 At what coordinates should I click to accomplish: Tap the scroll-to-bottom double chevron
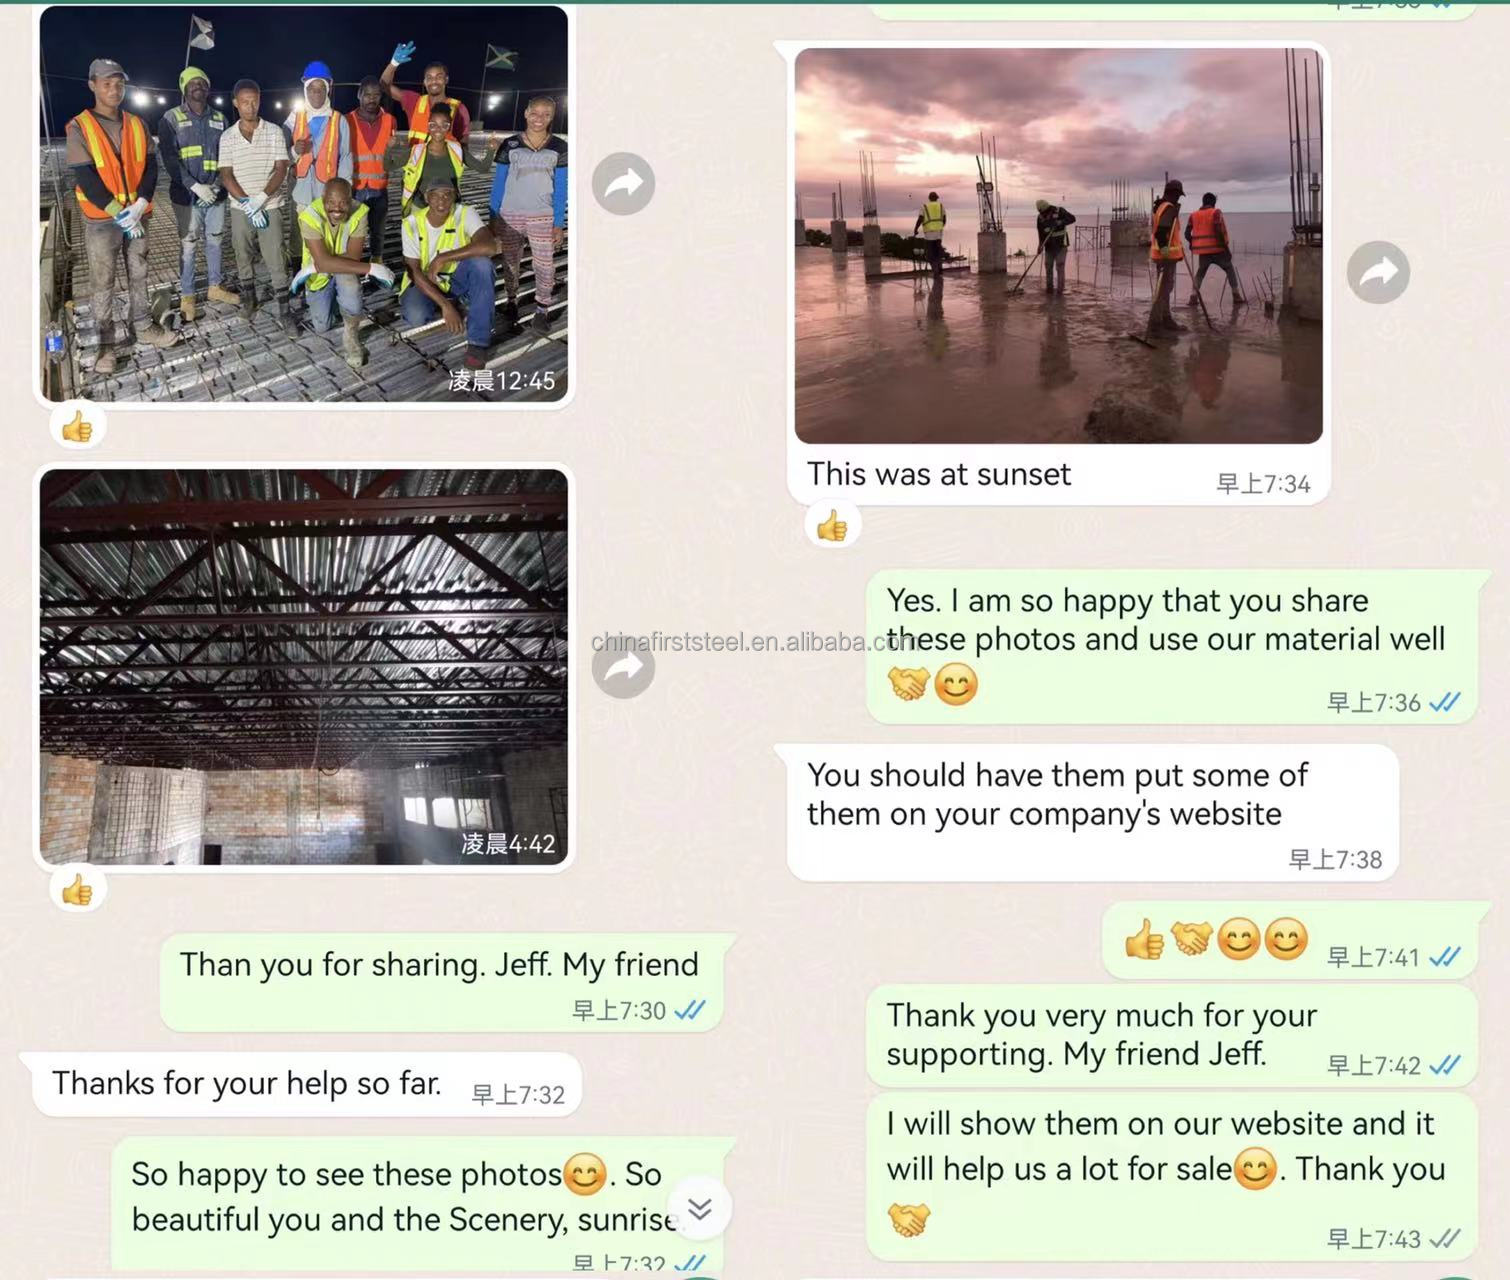click(700, 1208)
